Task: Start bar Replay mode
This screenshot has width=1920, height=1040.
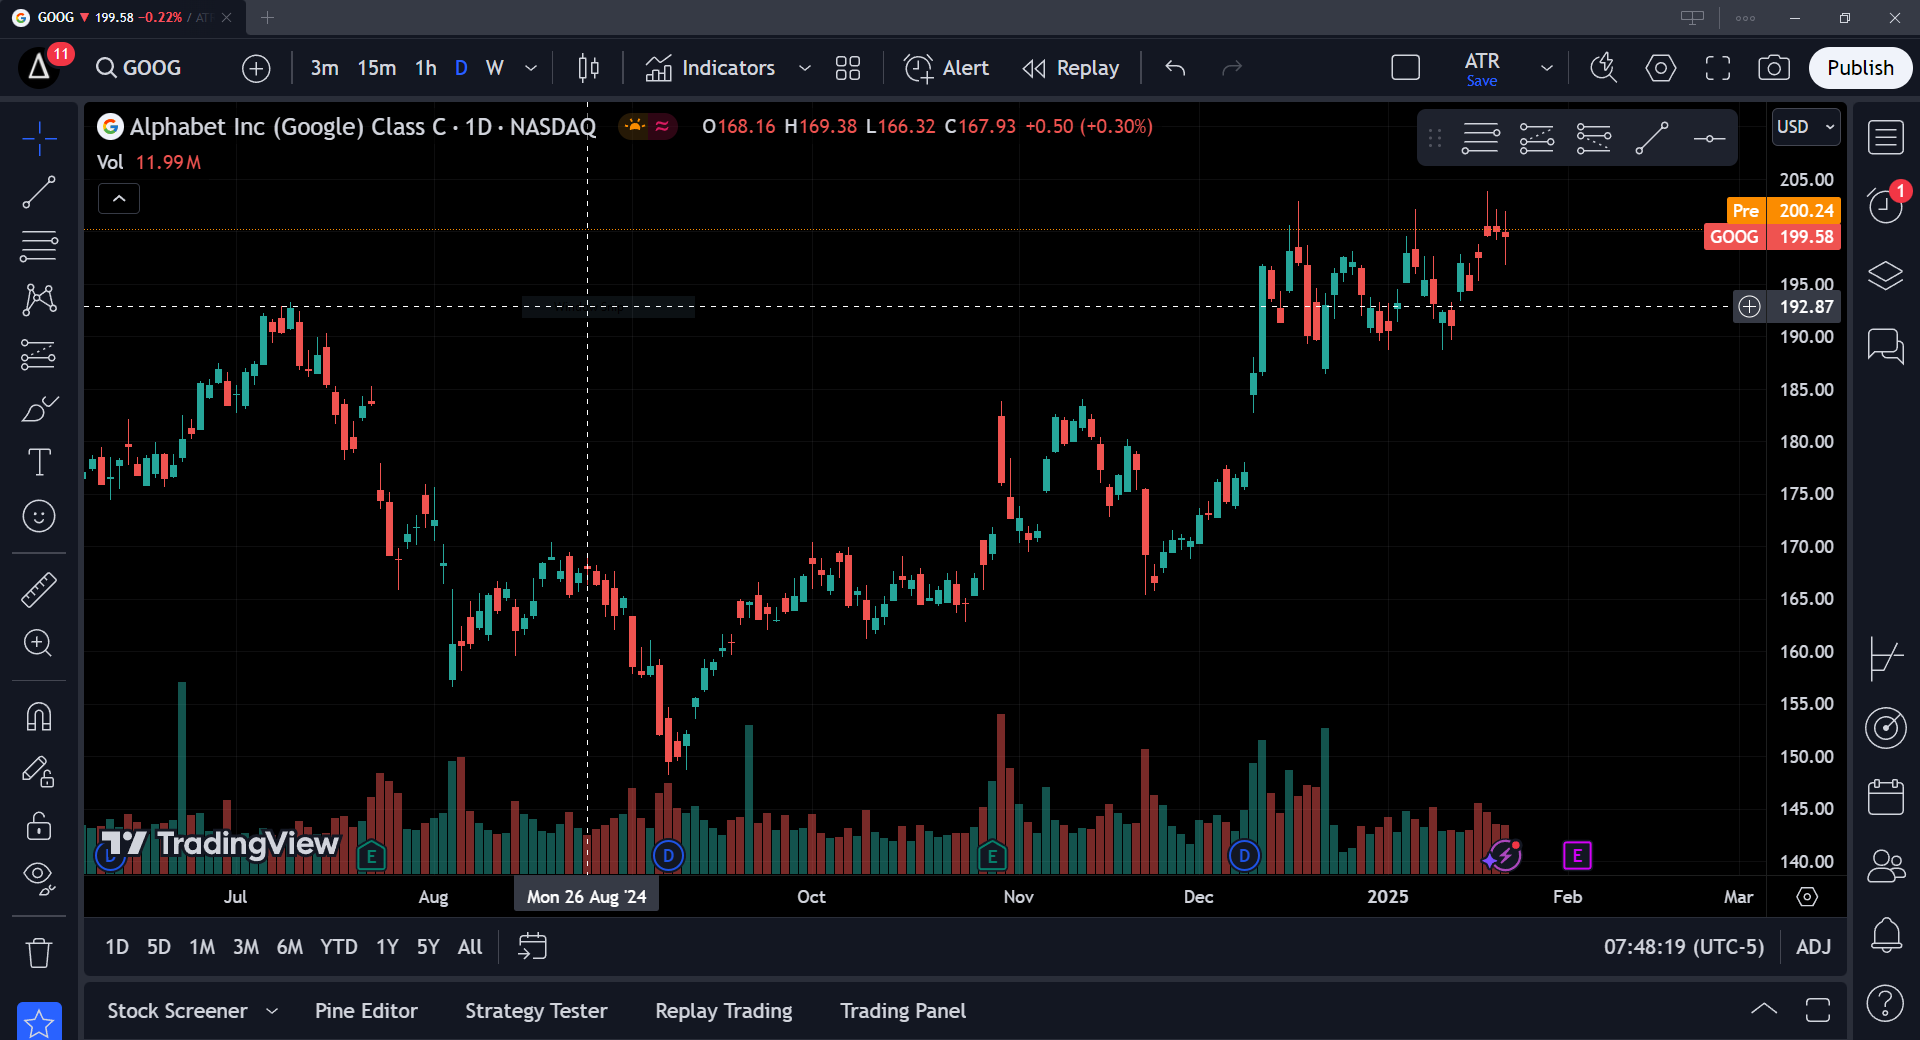Action: click(1071, 68)
